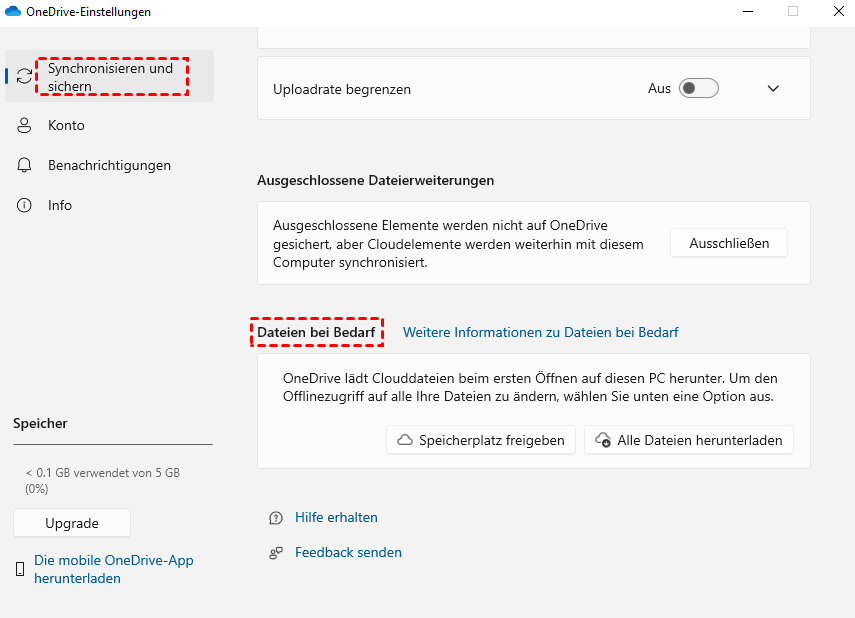This screenshot has height=618, width=855.
Task: Open Weitere Informationen zu Dateien bei Bedarf link
Action: pyautogui.click(x=541, y=332)
